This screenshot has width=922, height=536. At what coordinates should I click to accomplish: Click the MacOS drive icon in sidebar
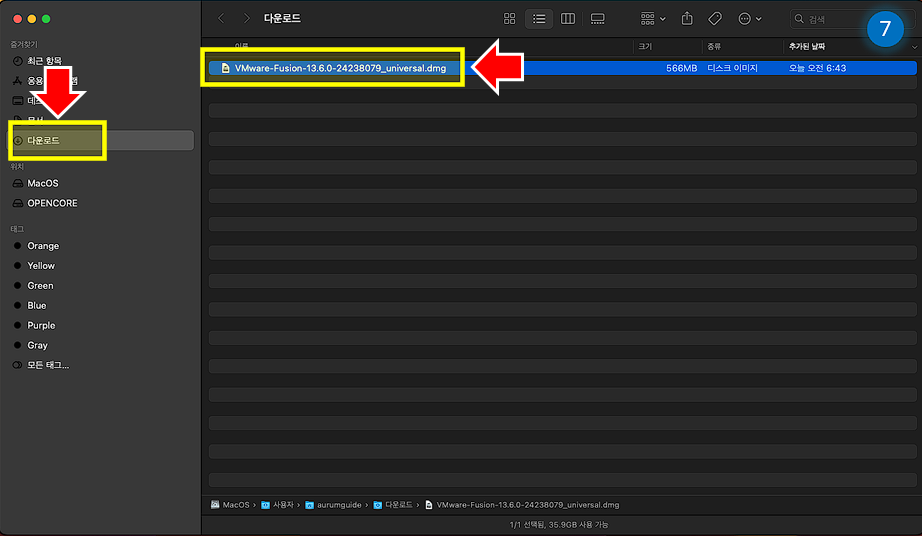(x=18, y=183)
